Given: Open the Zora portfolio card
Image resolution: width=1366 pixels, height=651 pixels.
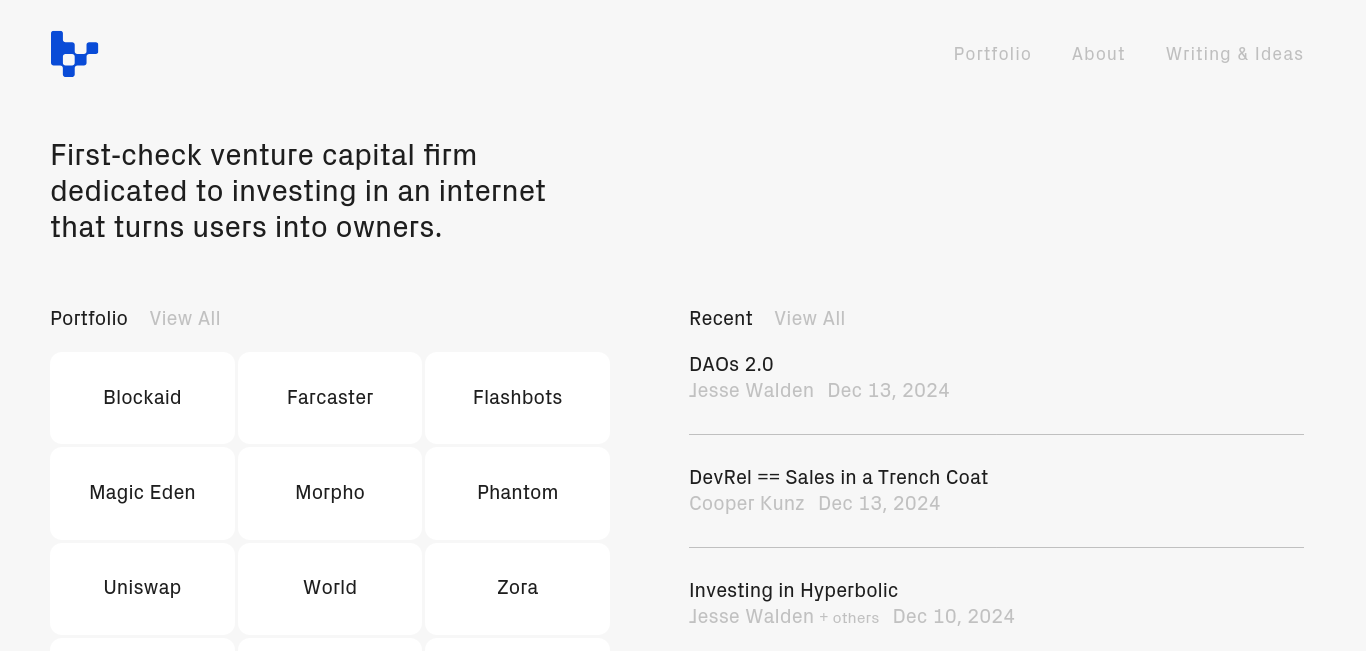Looking at the screenshot, I should [517, 588].
